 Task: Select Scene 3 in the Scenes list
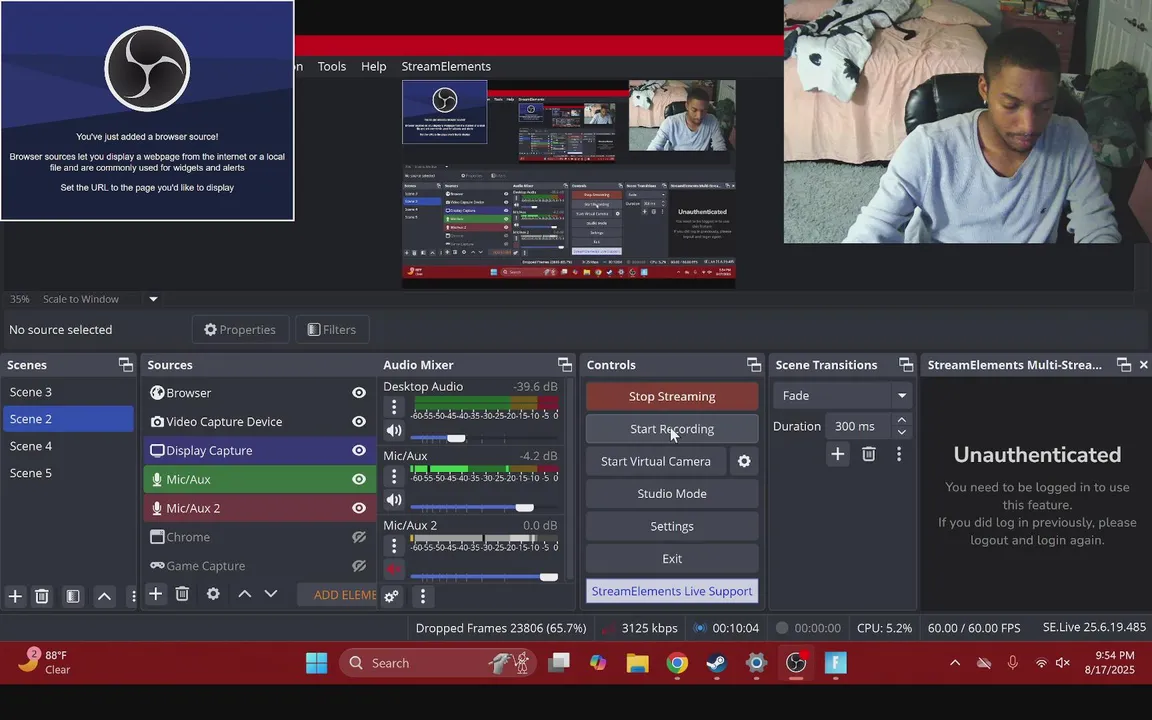(x=68, y=392)
